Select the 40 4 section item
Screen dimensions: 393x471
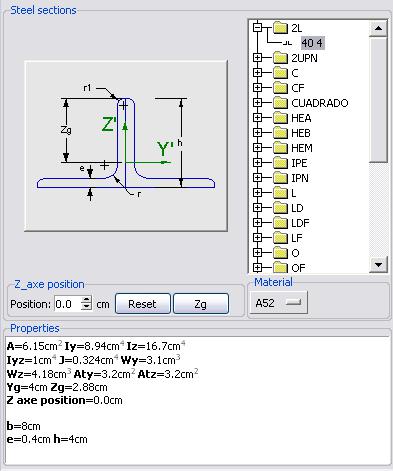(312, 43)
